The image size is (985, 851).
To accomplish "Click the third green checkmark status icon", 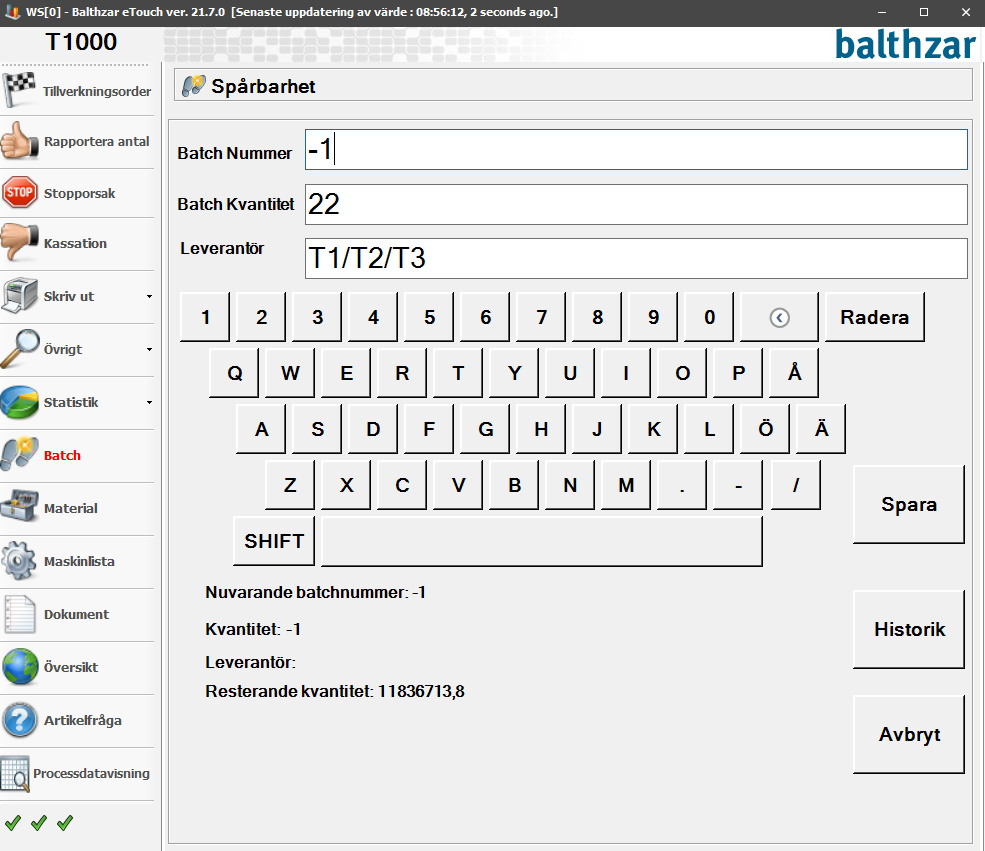I will click(65, 822).
